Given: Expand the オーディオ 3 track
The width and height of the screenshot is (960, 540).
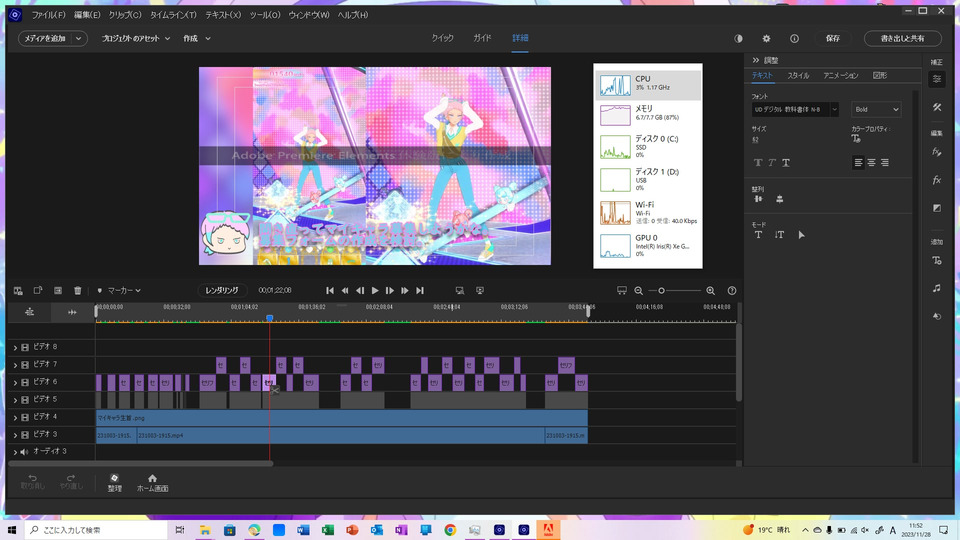Looking at the screenshot, I should click(x=15, y=452).
